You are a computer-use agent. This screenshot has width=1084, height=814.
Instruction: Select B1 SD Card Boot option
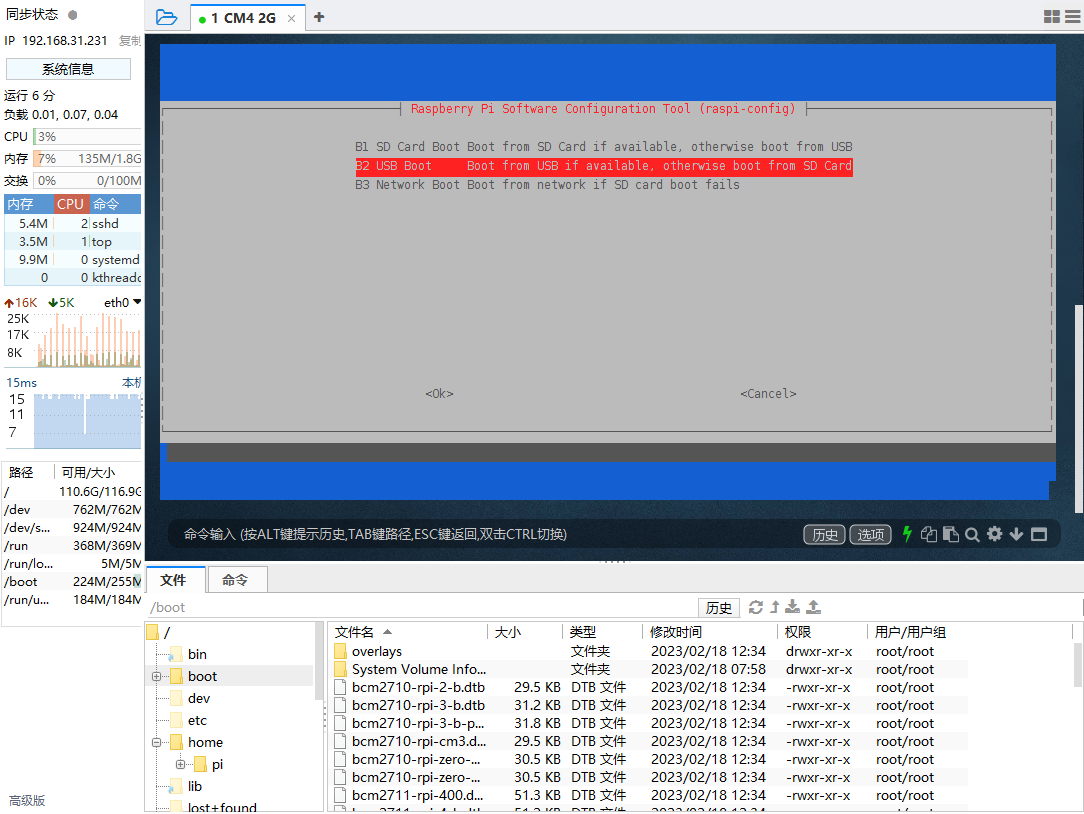tap(604, 147)
